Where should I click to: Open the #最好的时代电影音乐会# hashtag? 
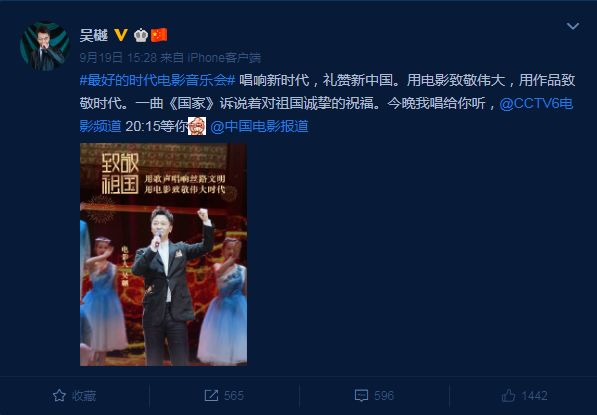[x=158, y=80]
